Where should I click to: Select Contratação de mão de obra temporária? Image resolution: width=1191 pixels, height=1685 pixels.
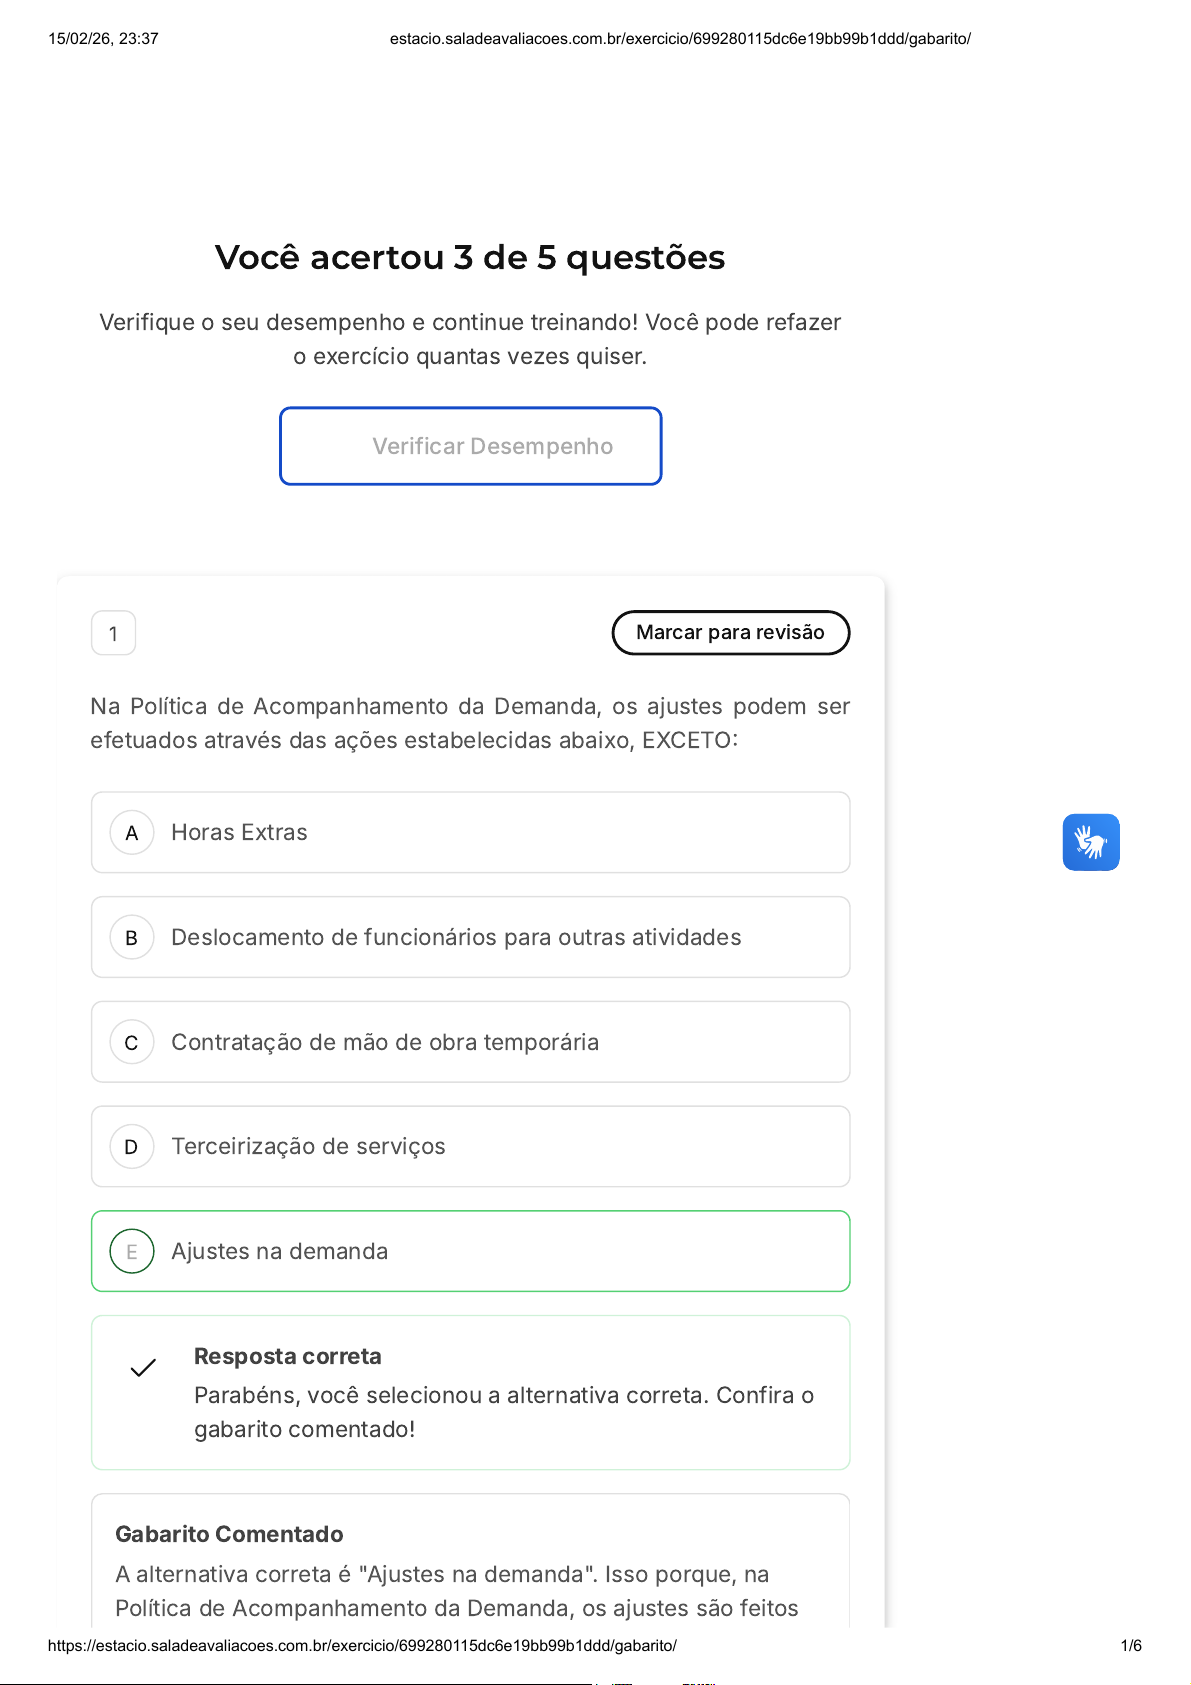(385, 1043)
